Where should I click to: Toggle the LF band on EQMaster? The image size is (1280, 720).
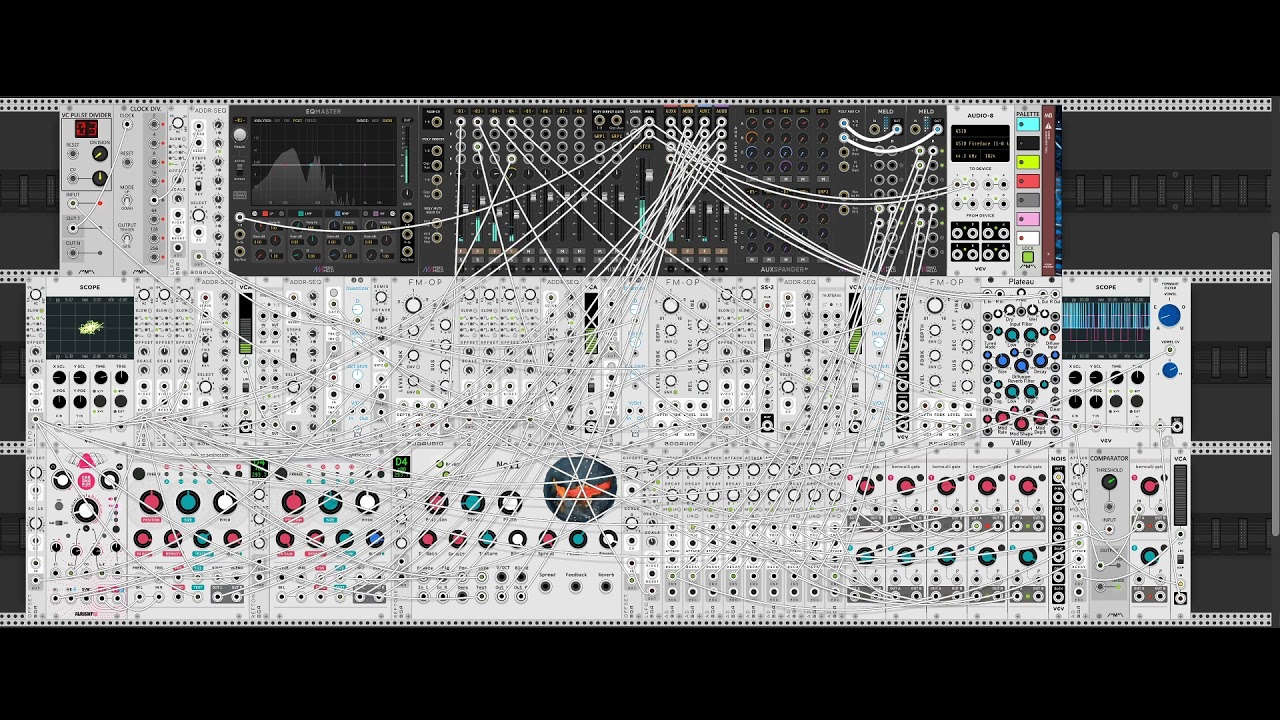point(265,213)
